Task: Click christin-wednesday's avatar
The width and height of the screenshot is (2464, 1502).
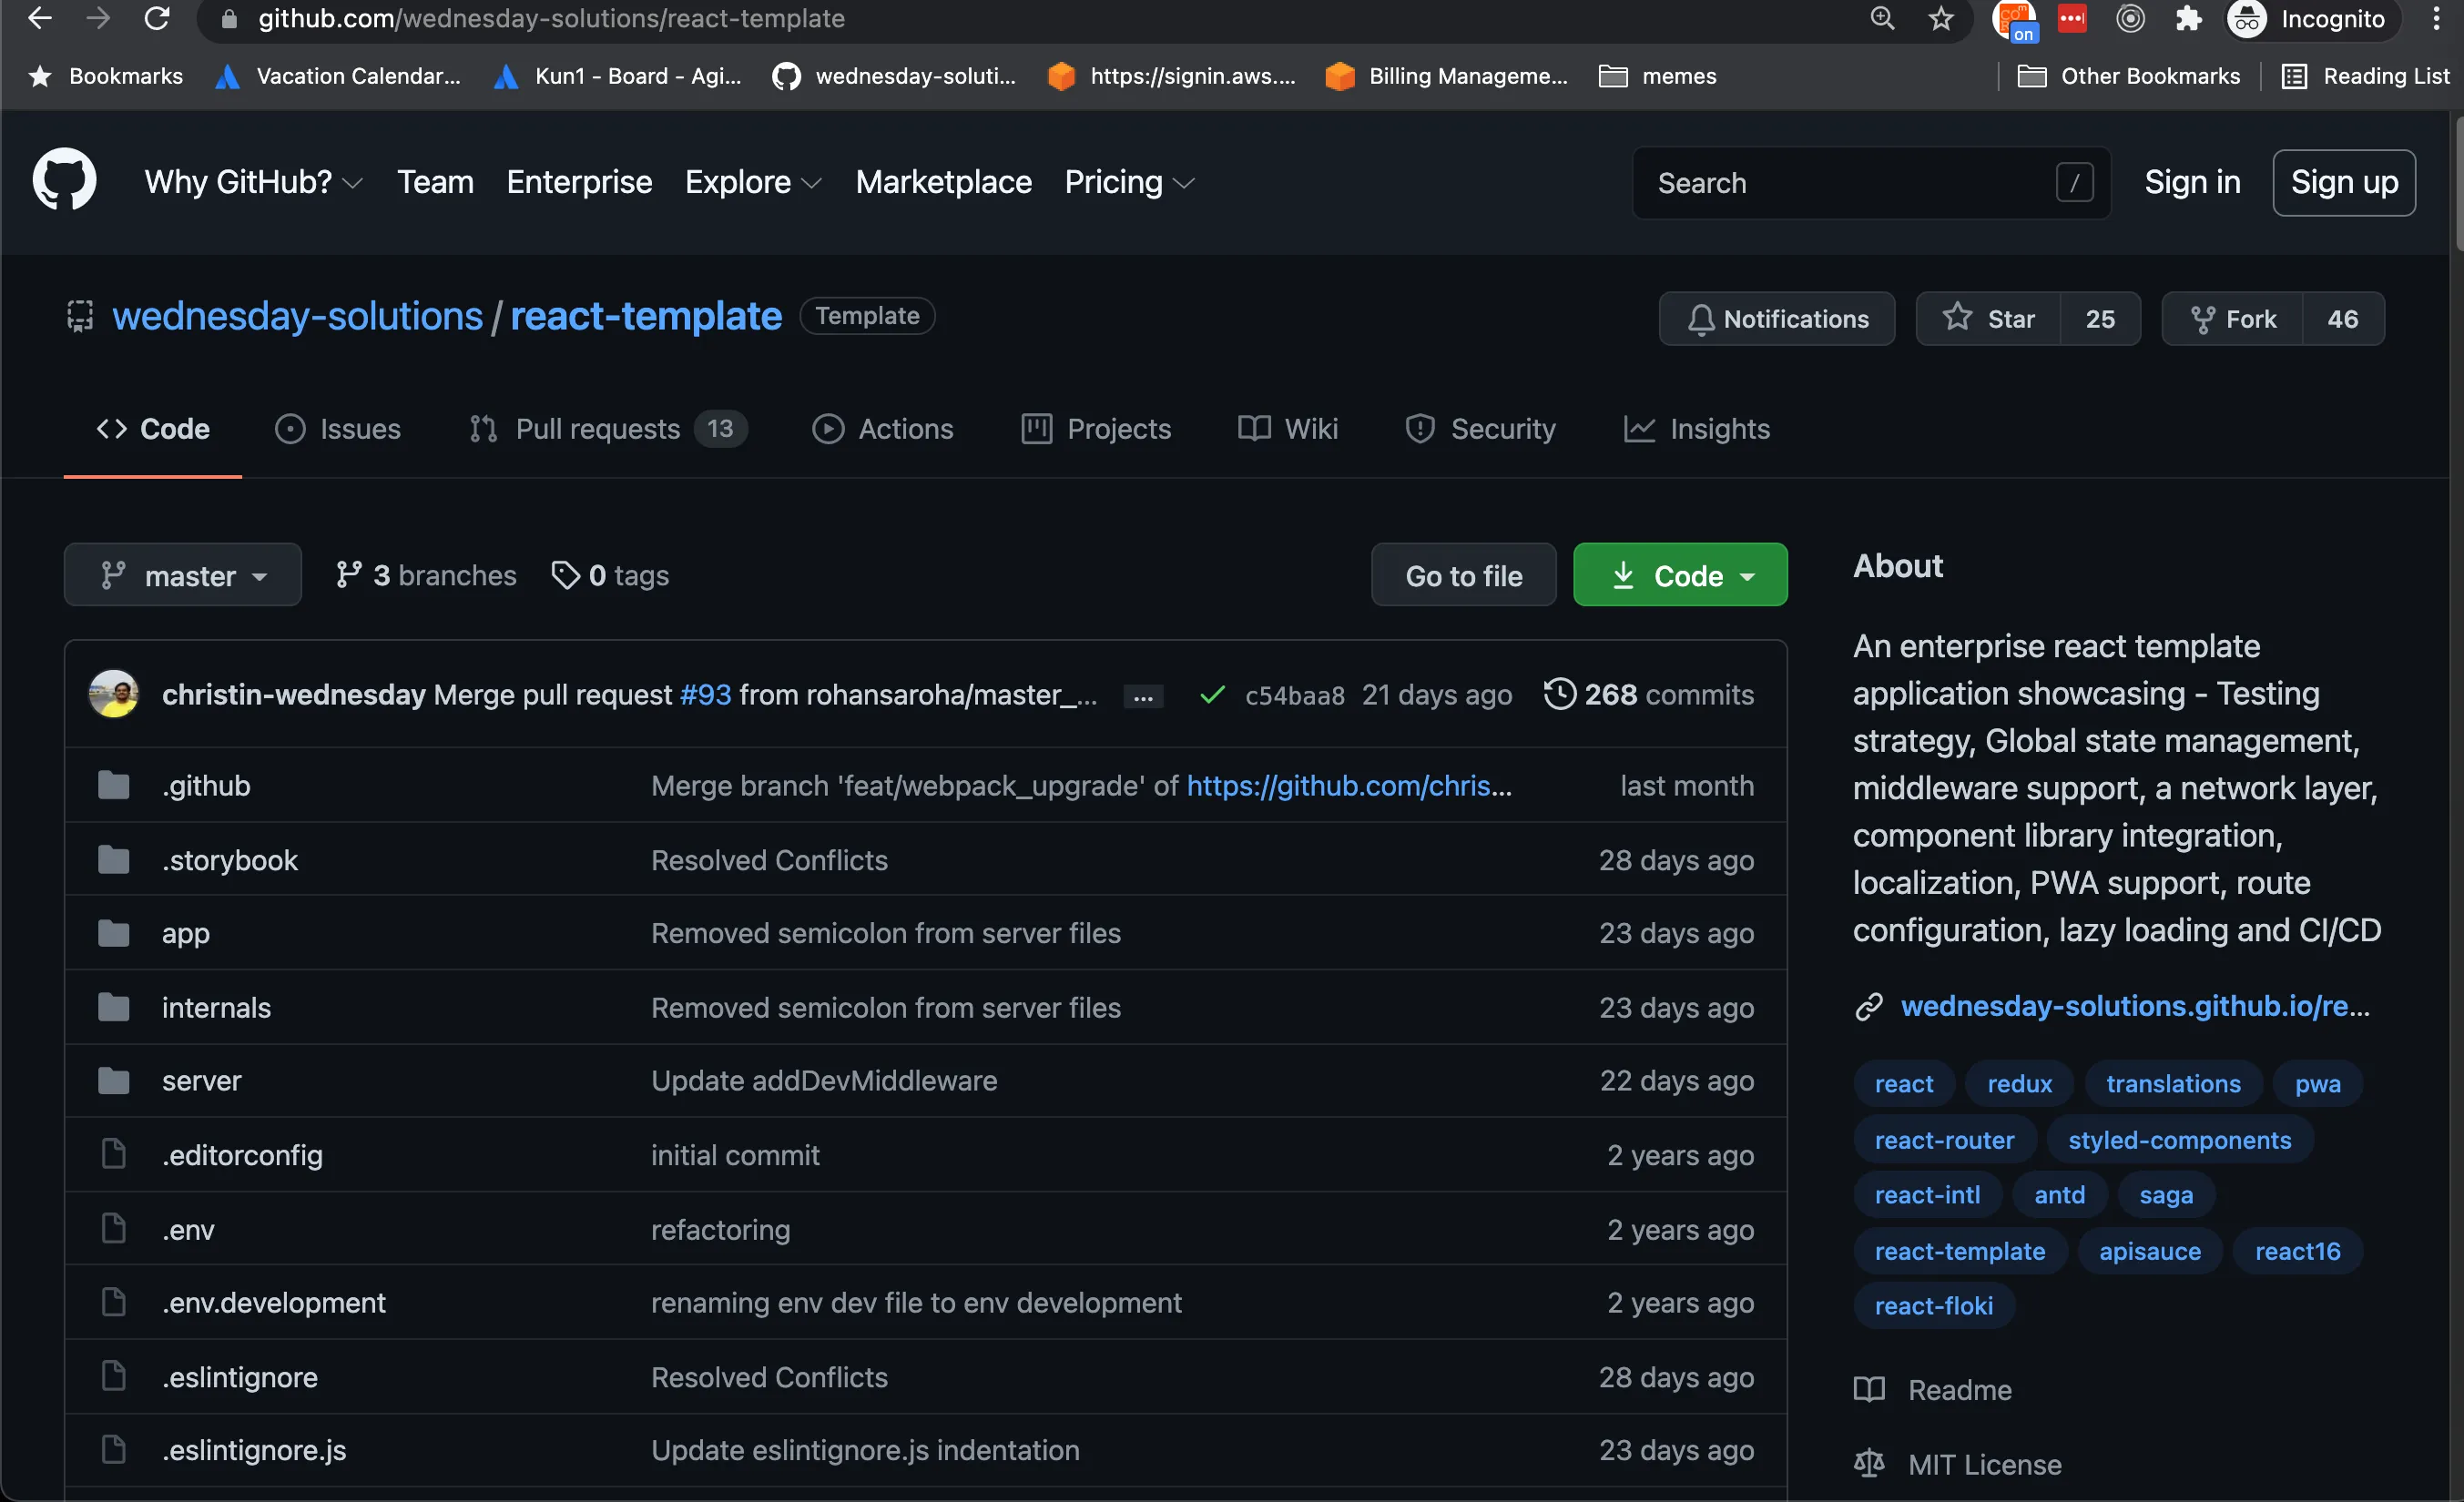Action: (x=114, y=693)
